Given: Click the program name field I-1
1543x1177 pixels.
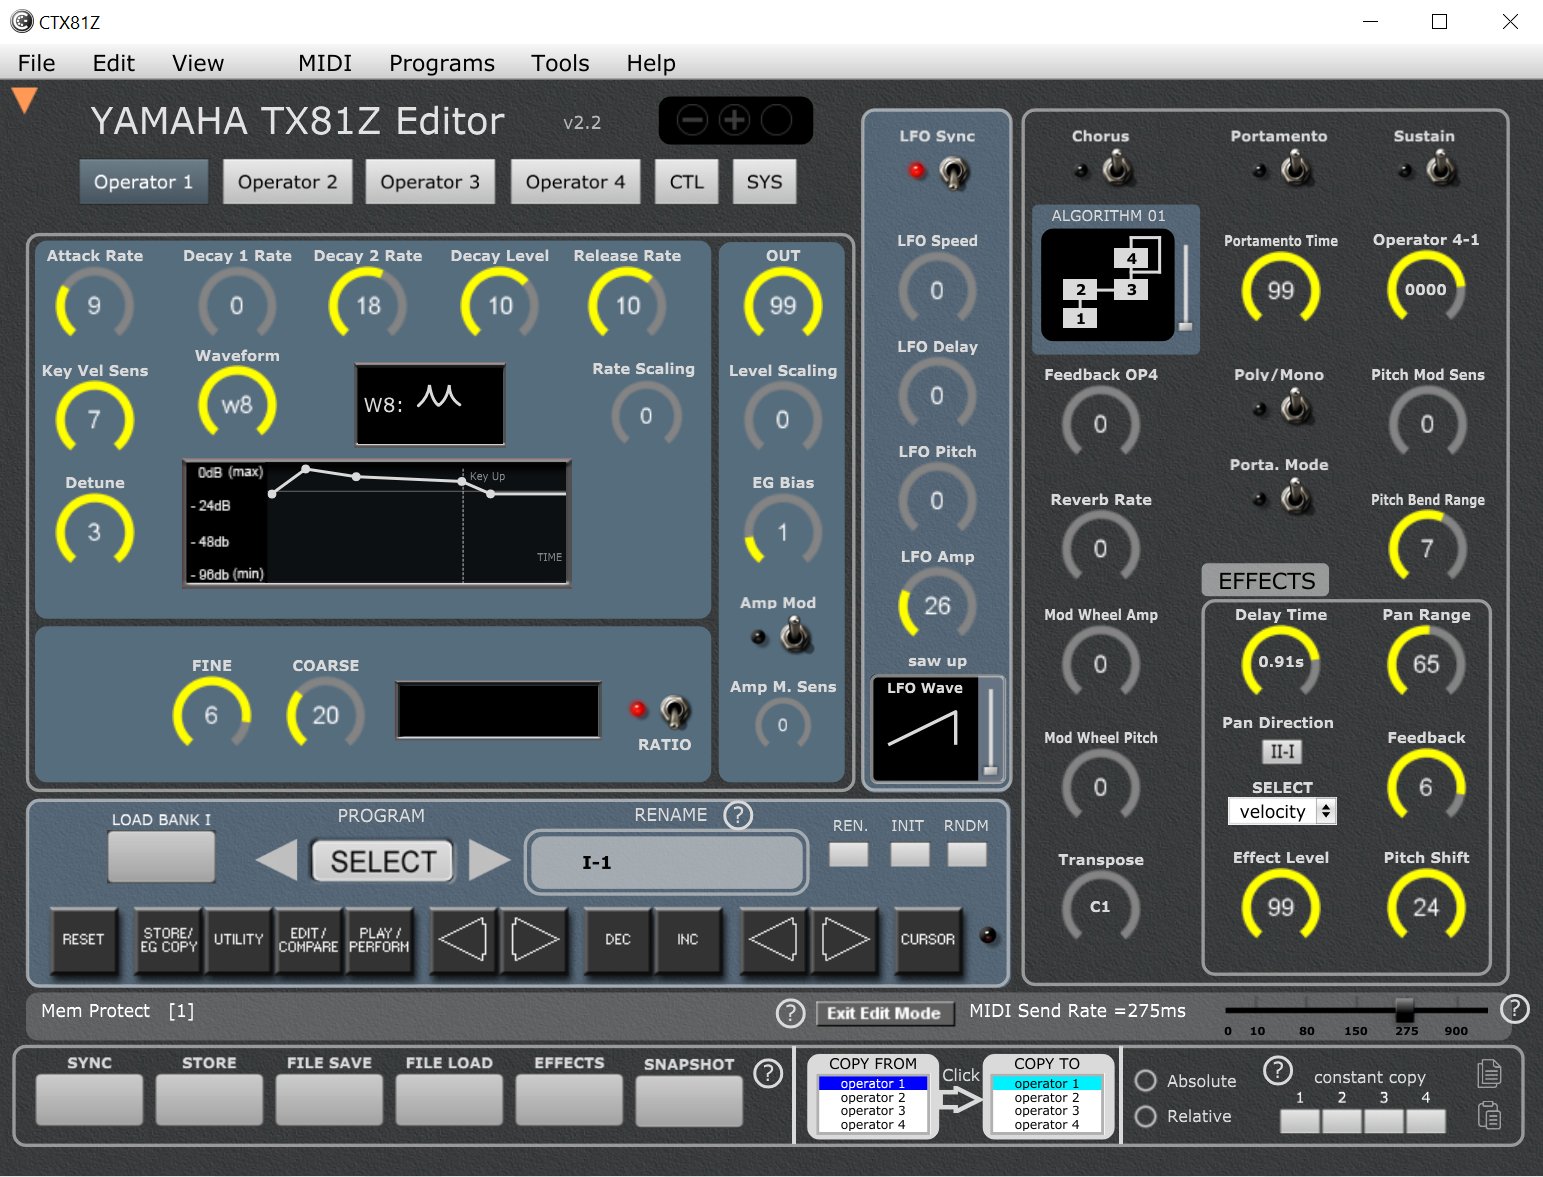Looking at the screenshot, I should [x=667, y=862].
